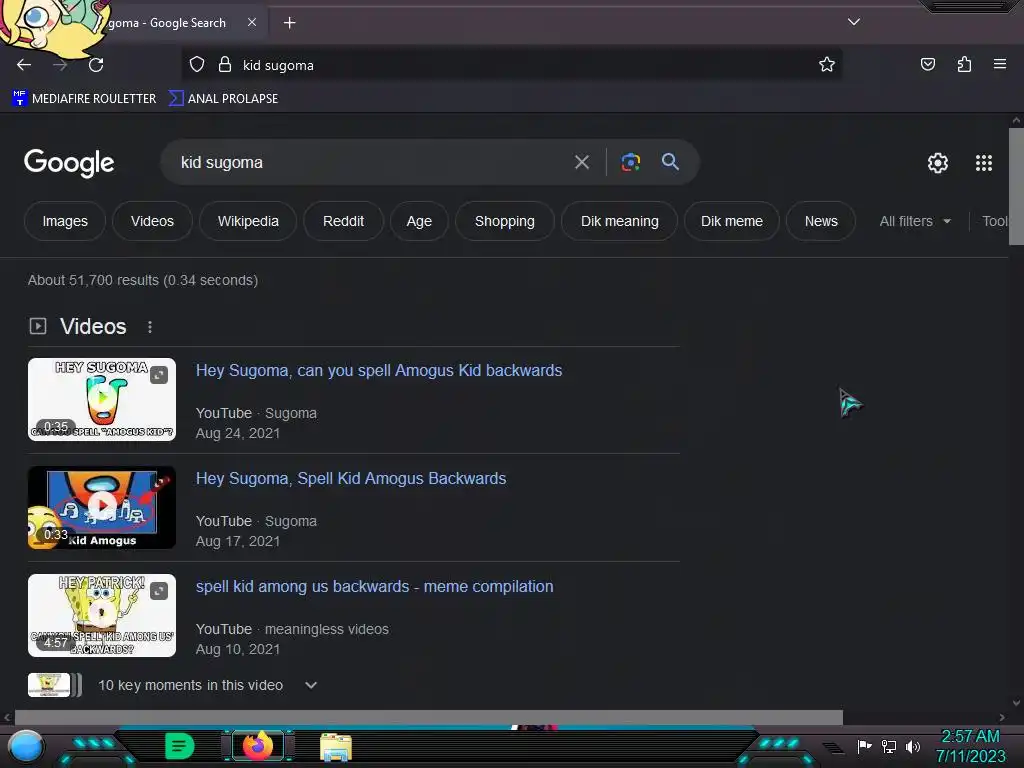The width and height of the screenshot is (1024, 768).
Task: Select the Dik meaning filter chip
Action: [x=620, y=221]
